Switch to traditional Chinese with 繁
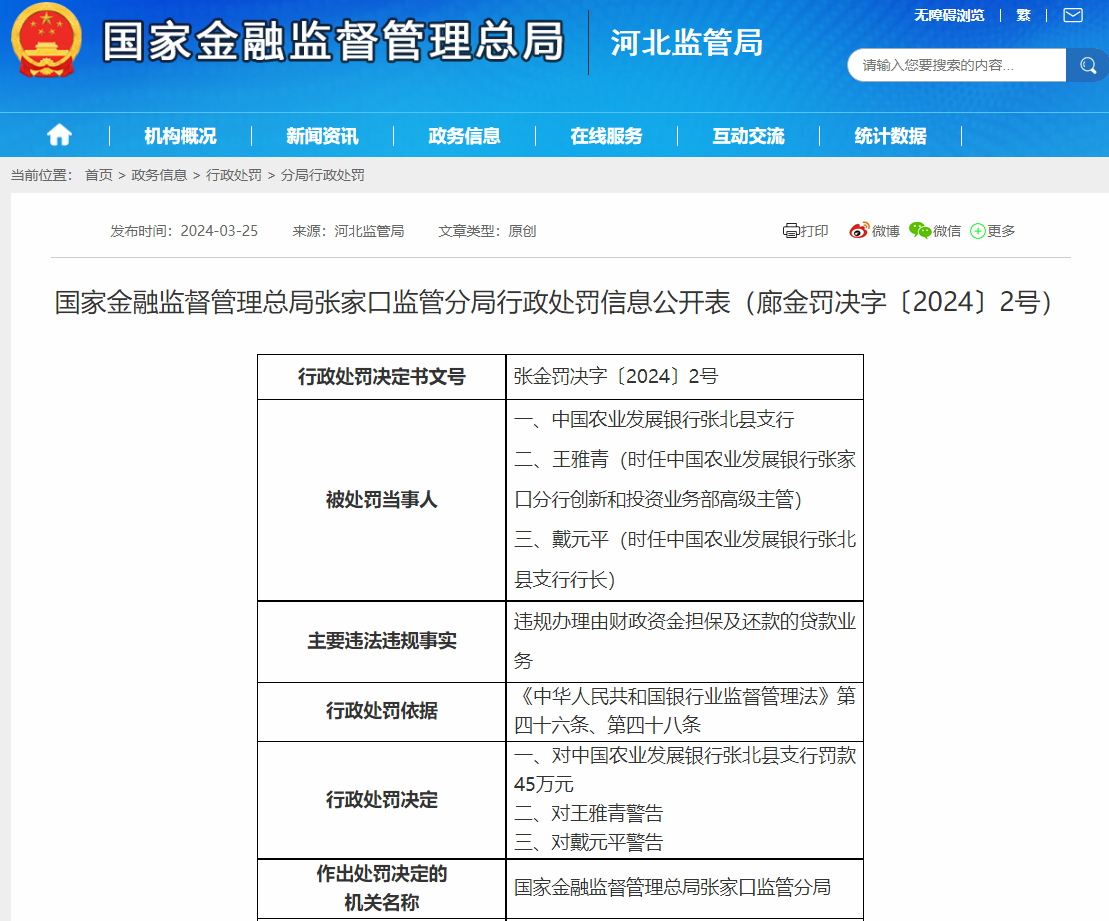1109x921 pixels. [1022, 15]
